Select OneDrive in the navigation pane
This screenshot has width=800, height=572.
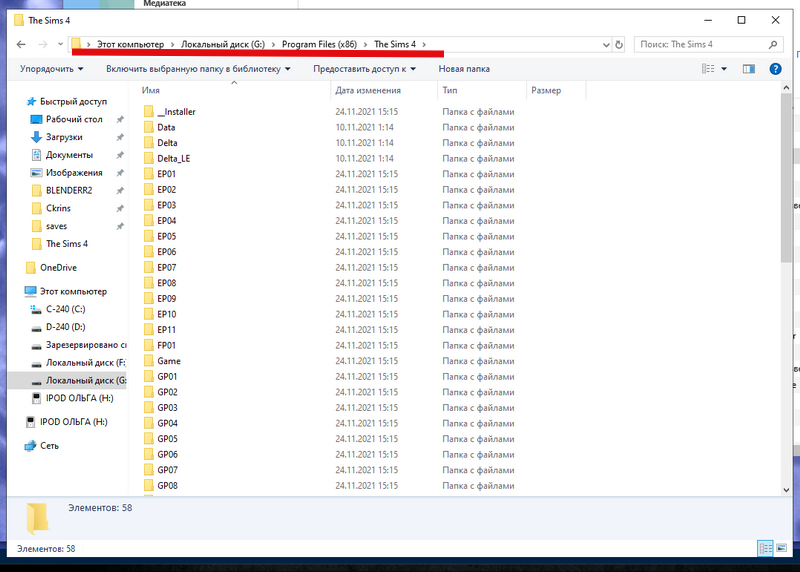pos(58,267)
